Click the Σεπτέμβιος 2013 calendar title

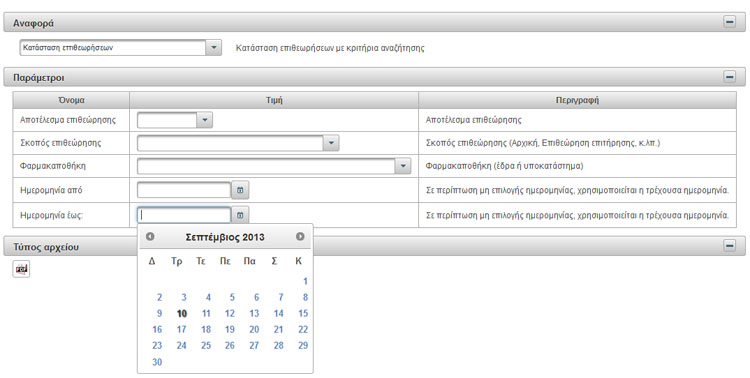tap(225, 237)
